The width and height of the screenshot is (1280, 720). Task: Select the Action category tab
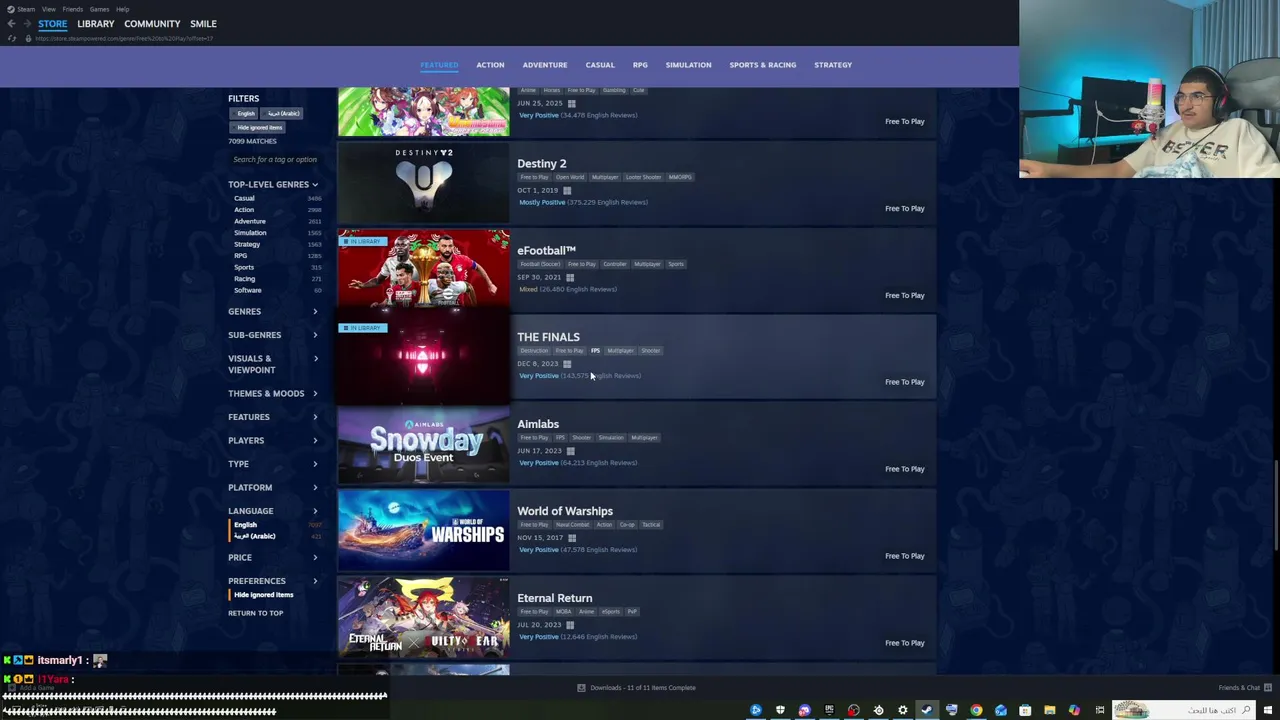[490, 65]
